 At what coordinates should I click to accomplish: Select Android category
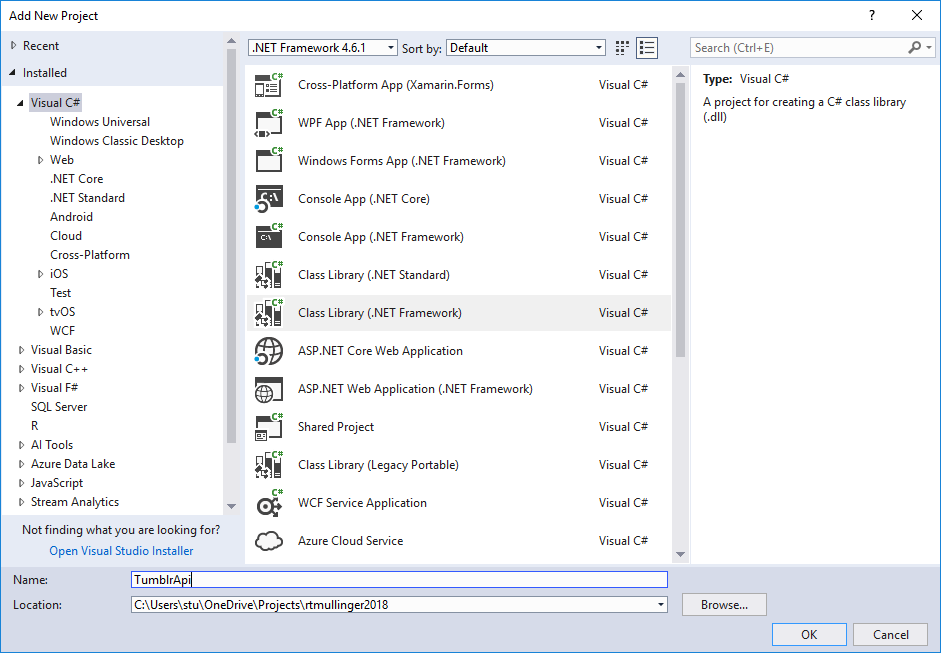(71, 217)
